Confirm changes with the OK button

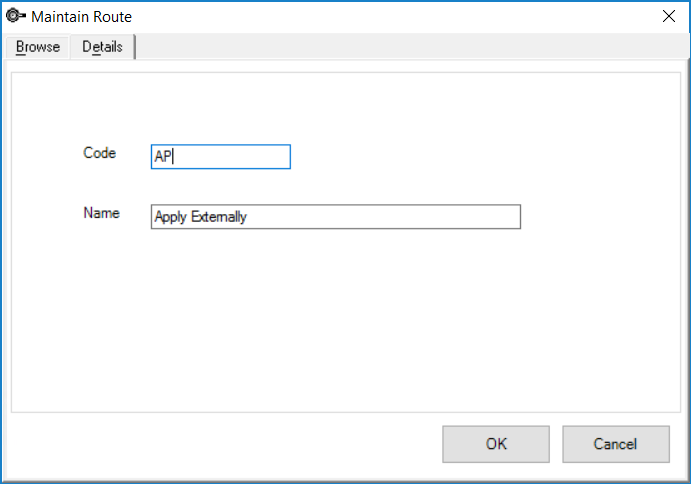point(496,444)
